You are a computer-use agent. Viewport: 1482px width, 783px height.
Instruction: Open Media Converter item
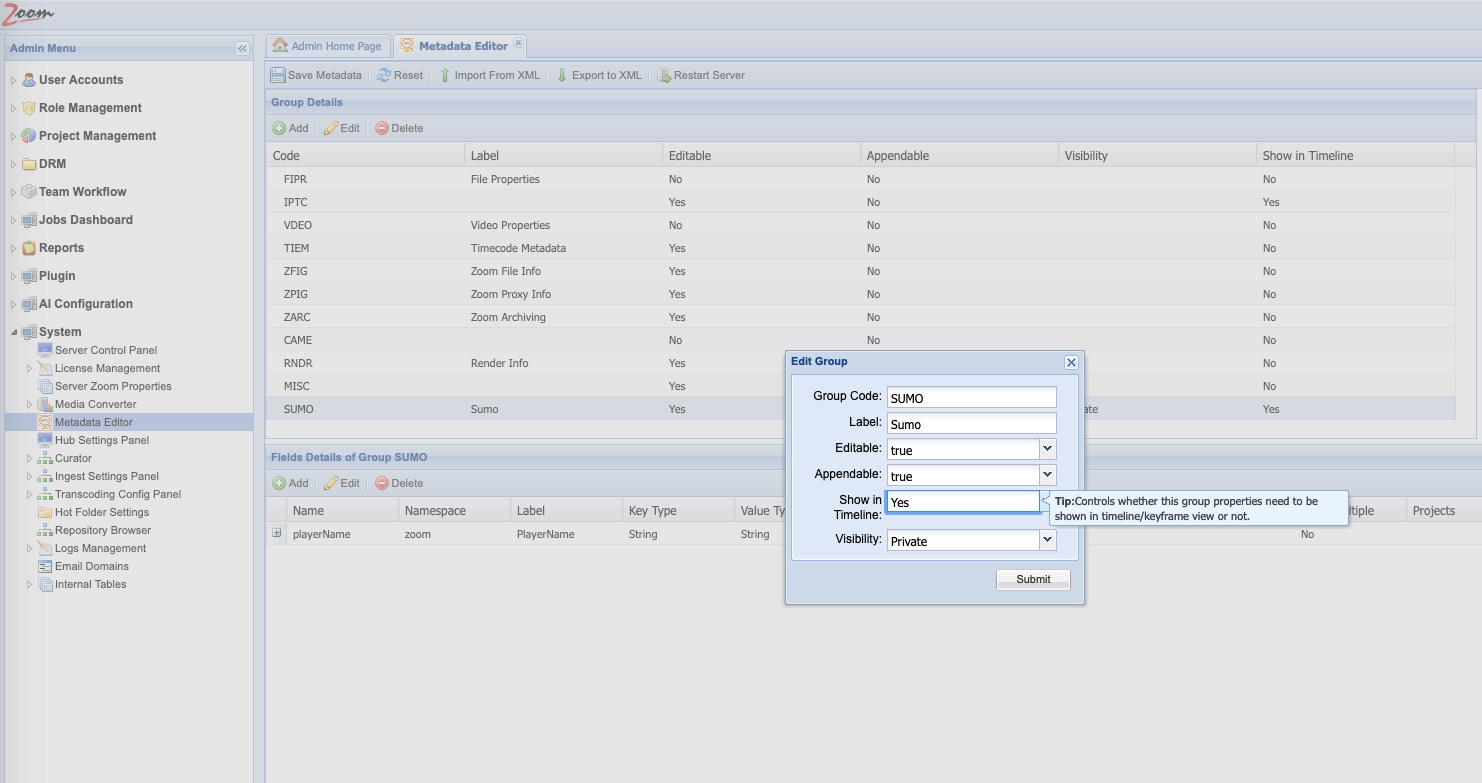[95, 404]
